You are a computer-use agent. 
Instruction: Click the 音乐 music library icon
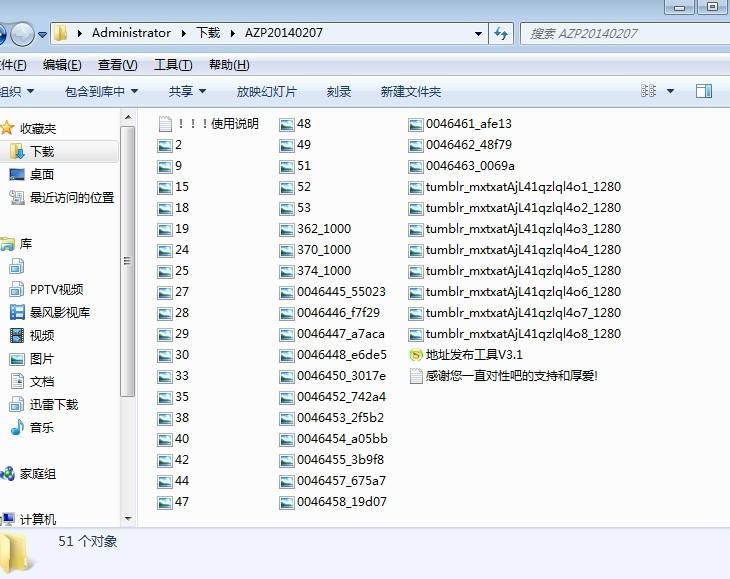click(x=17, y=428)
